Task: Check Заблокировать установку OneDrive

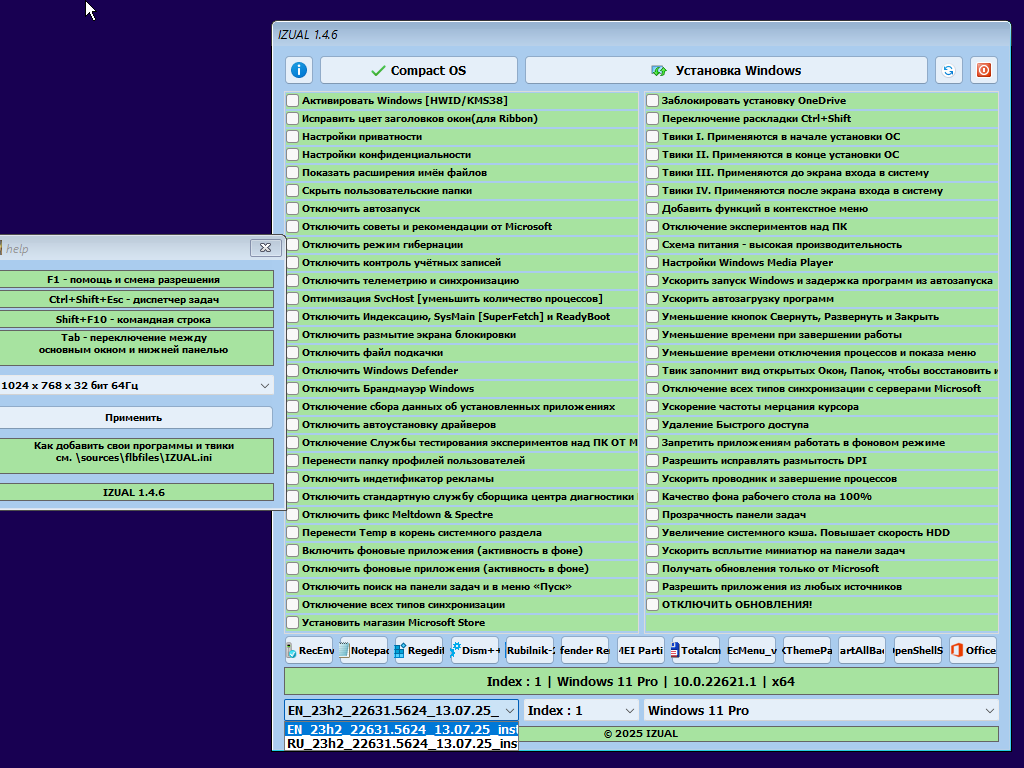Action: coord(652,101)
